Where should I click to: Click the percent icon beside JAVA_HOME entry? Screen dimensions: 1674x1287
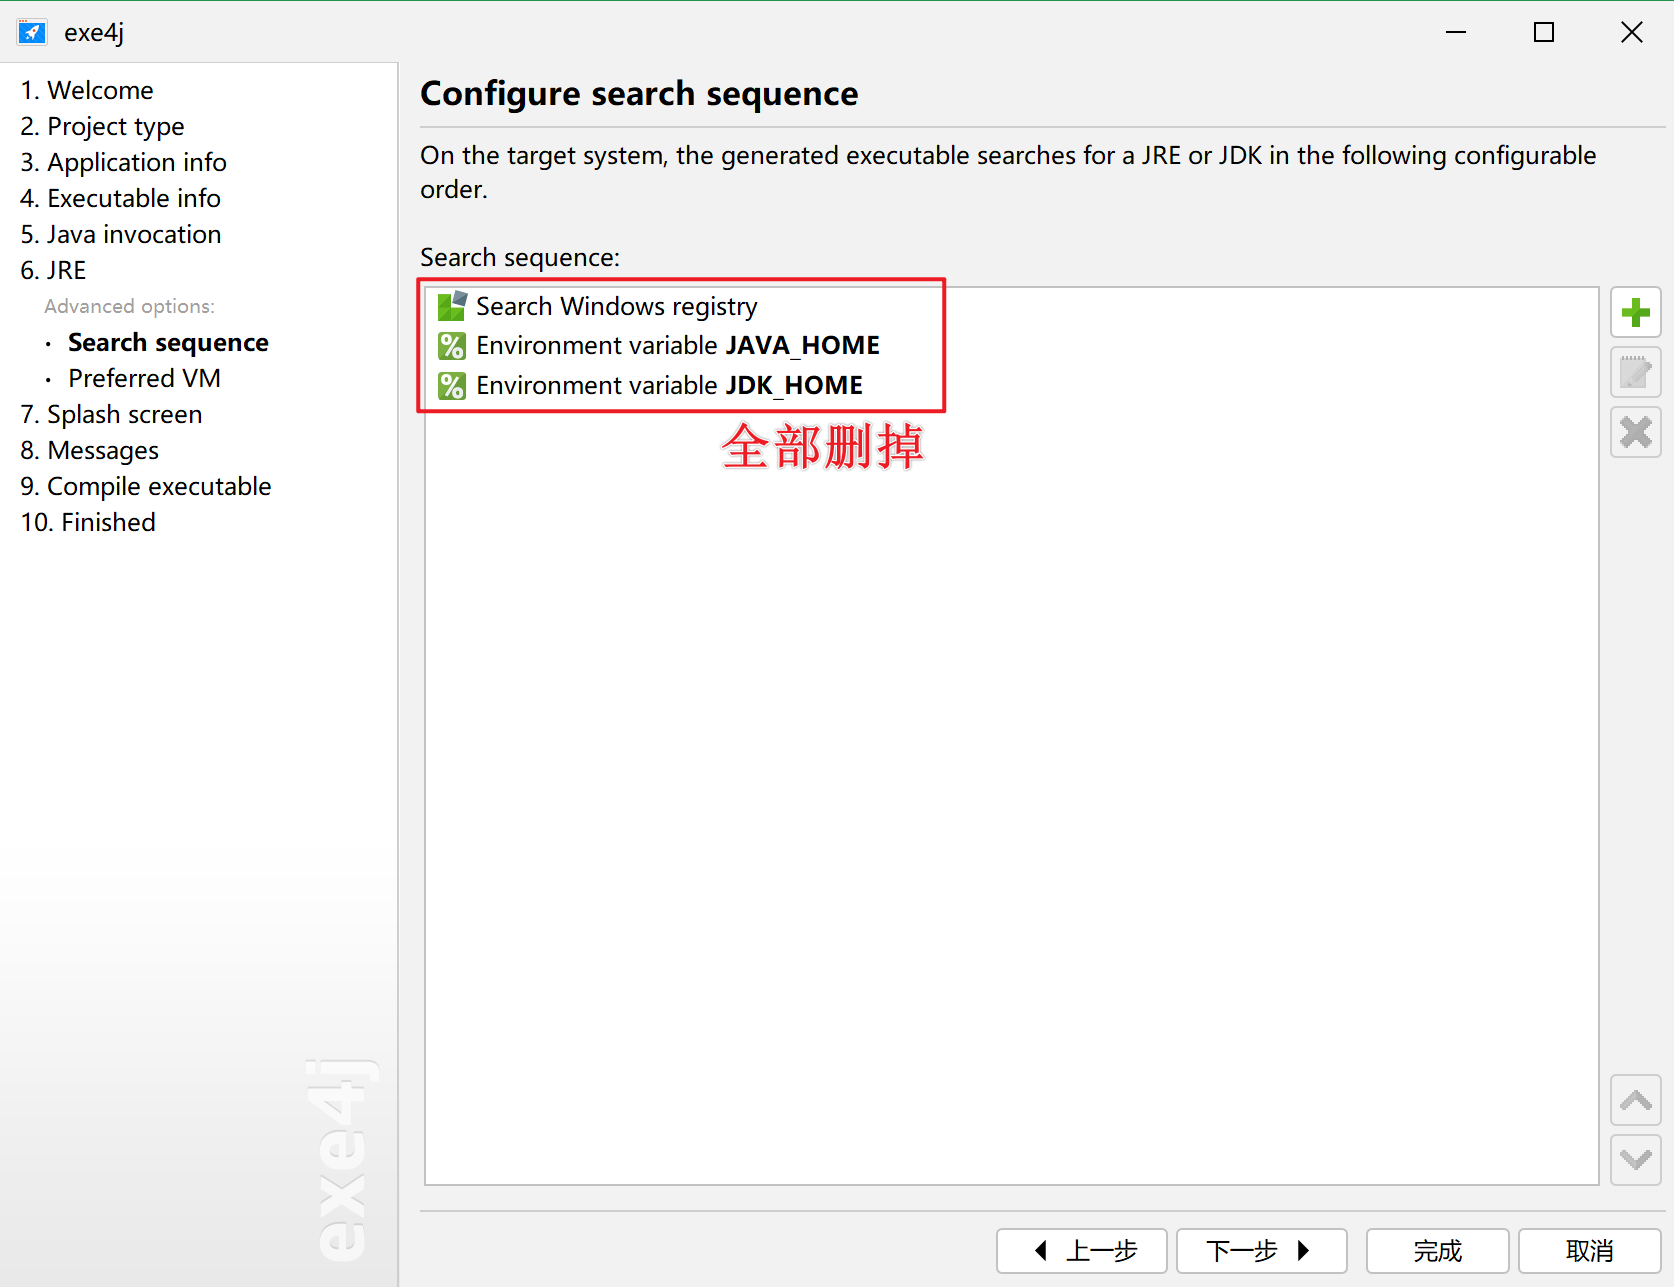(452, 346)
